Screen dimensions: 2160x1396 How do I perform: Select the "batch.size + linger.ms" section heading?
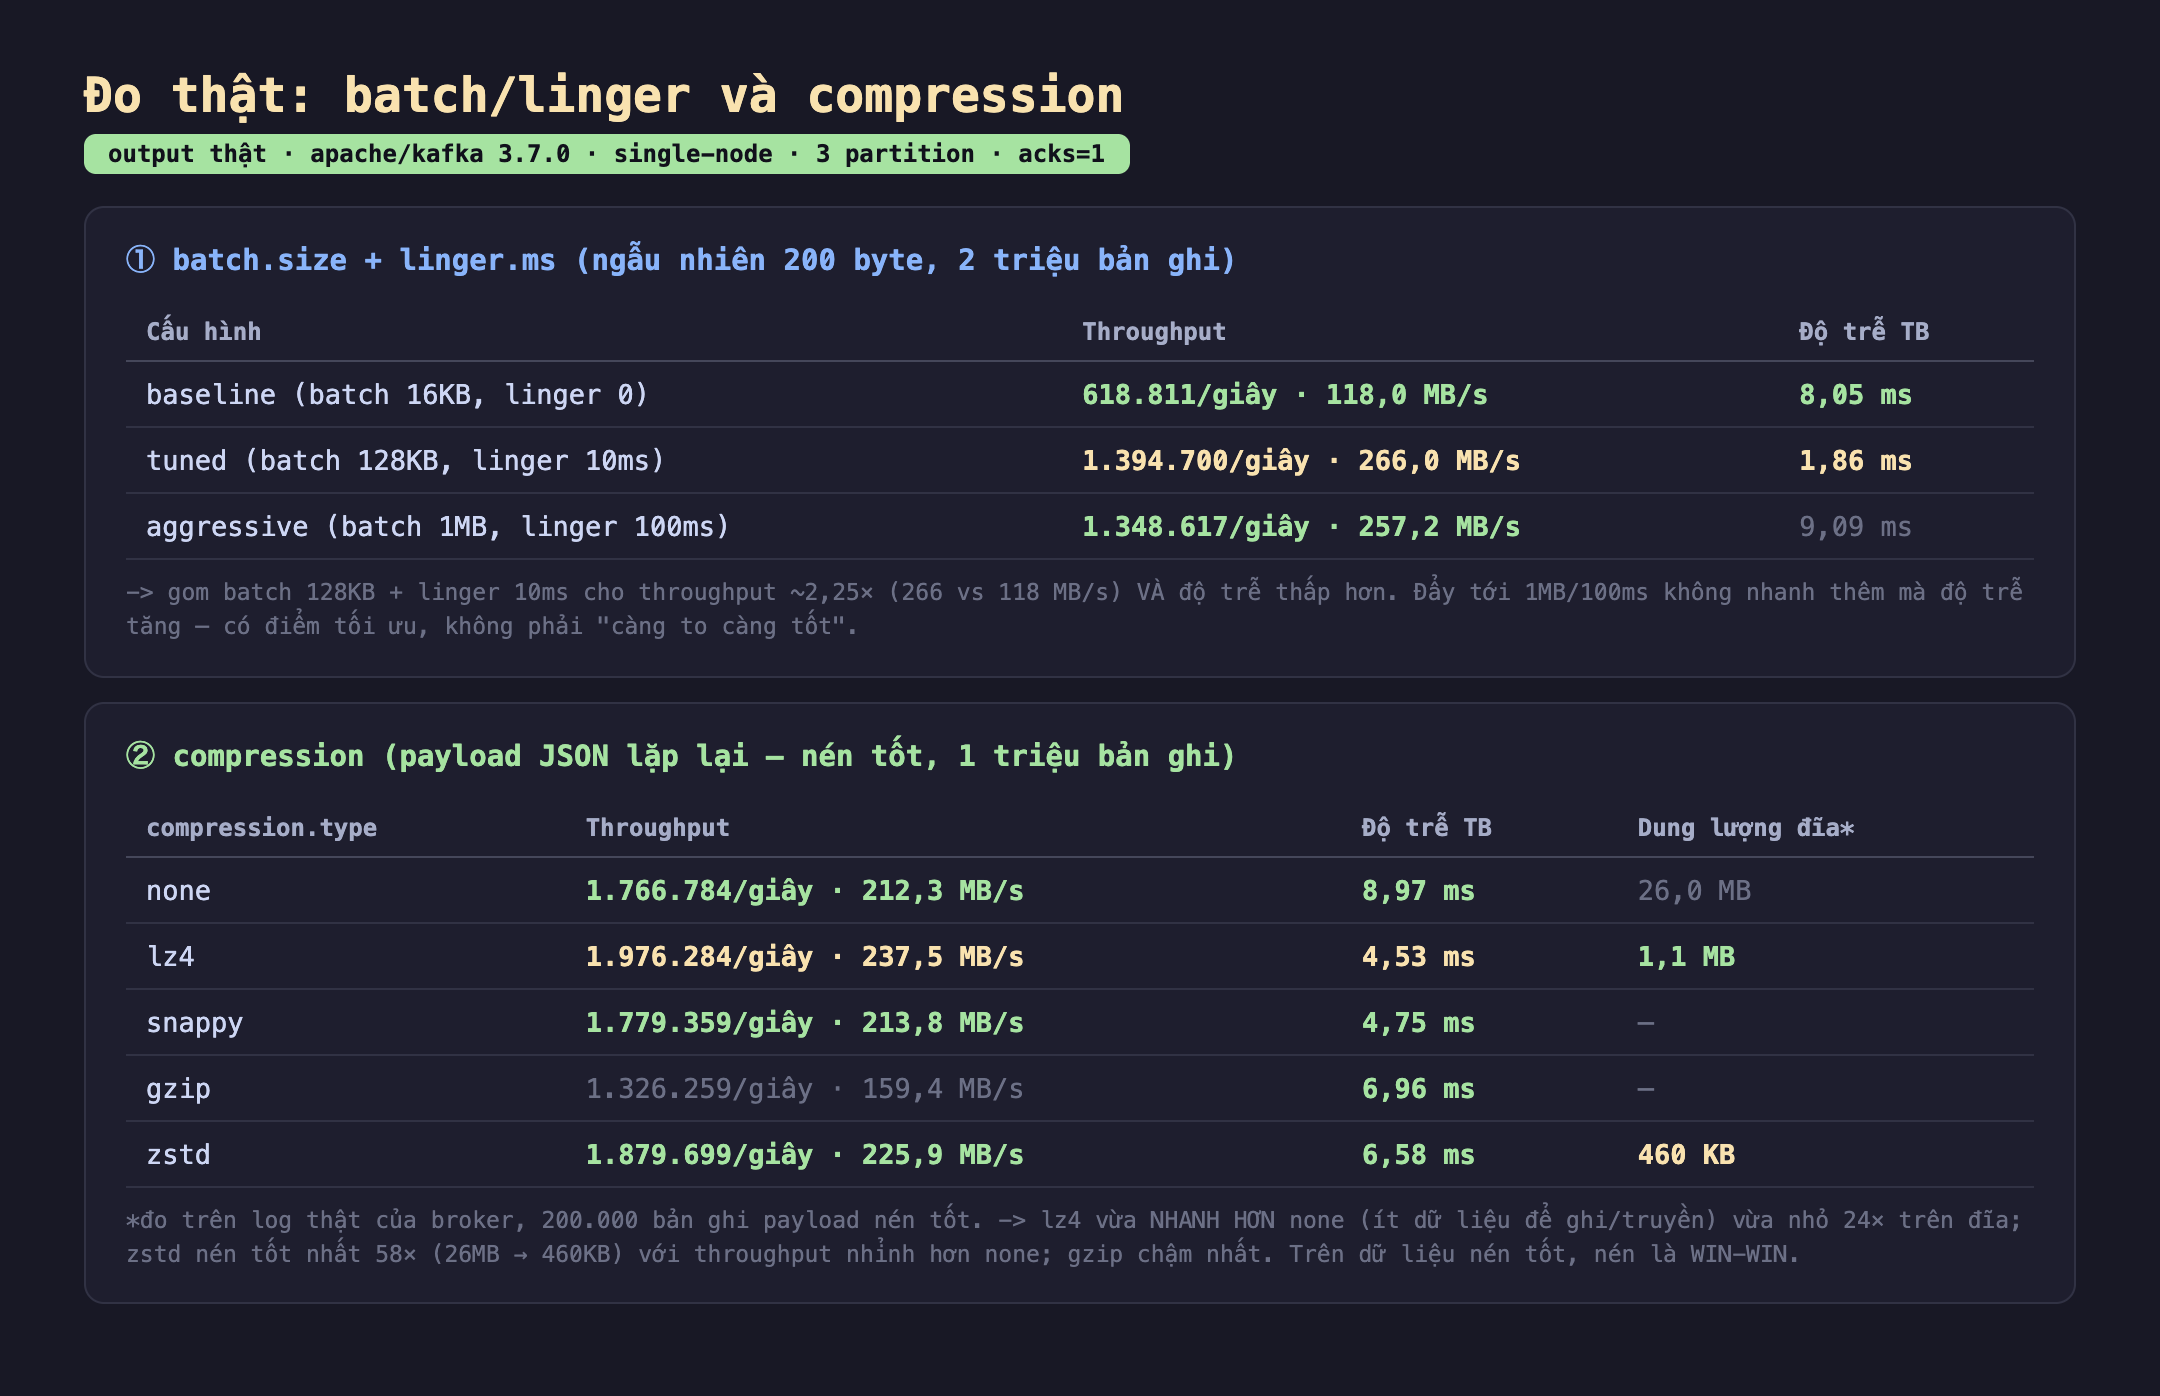[x=681, y=260]
